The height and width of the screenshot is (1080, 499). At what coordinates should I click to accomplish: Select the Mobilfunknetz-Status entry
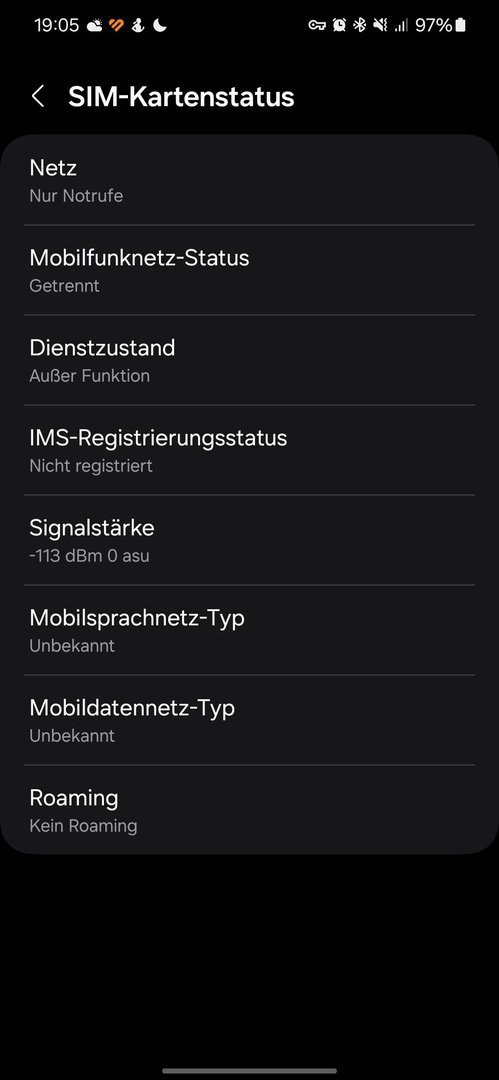(x=250, y=270)
